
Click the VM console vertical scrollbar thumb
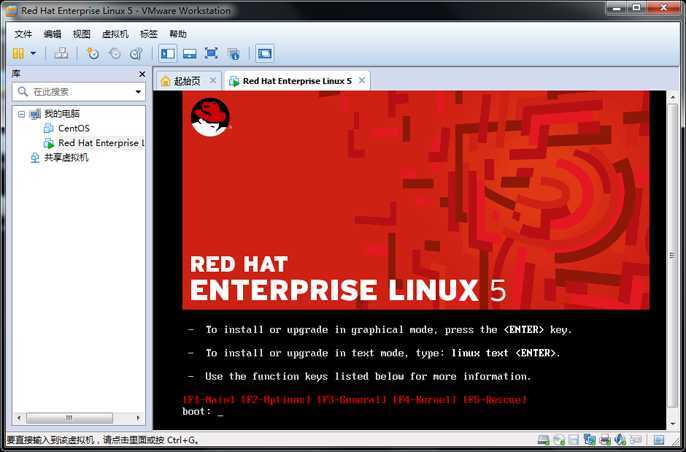coord(673,256)
